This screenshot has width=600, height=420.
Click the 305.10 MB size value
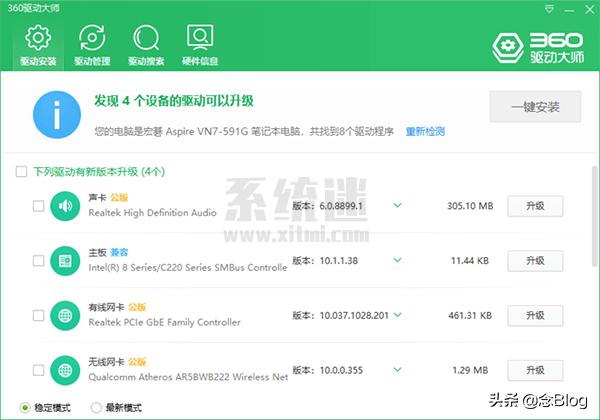tap(470, 206)
